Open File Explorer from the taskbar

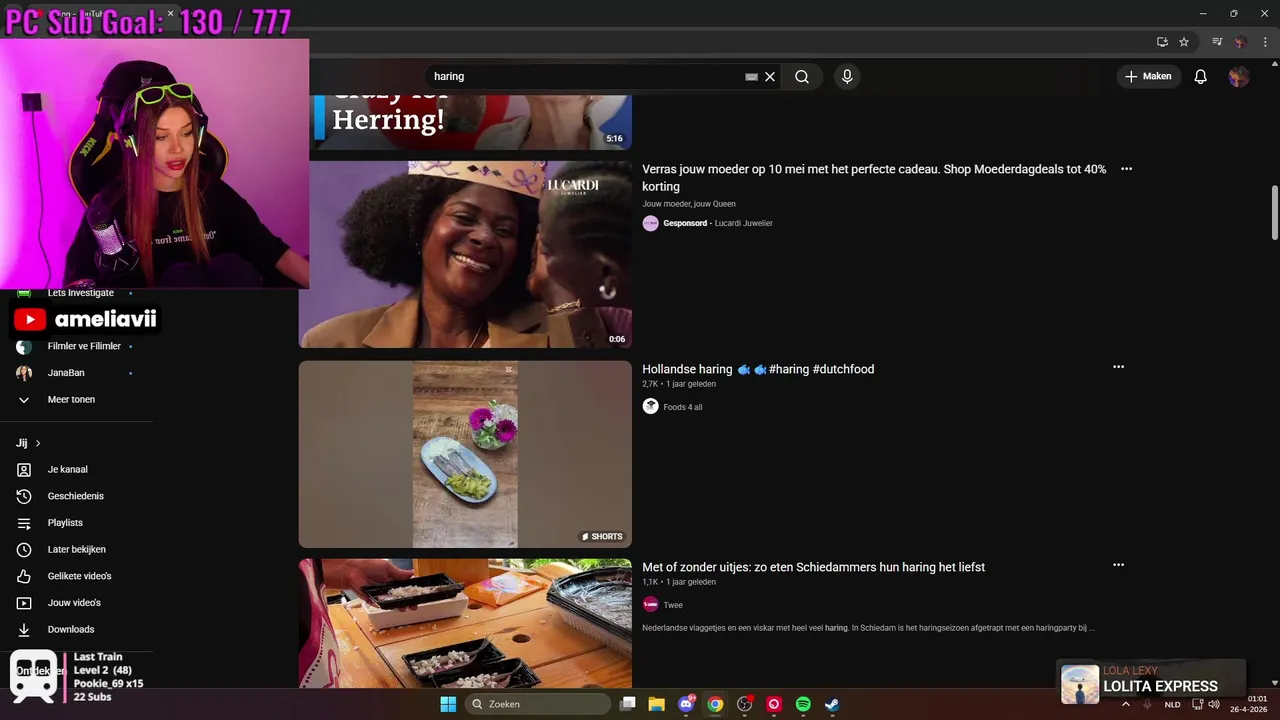[x=657, y=704]
